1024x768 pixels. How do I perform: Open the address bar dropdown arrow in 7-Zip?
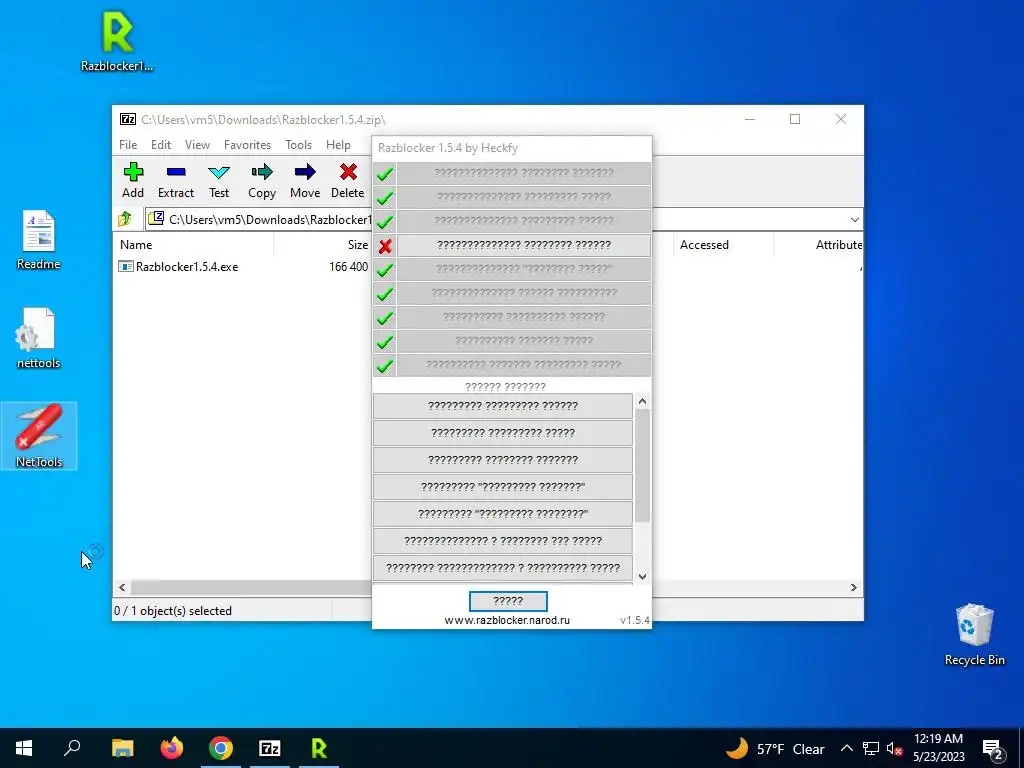(x=854, y=219)
